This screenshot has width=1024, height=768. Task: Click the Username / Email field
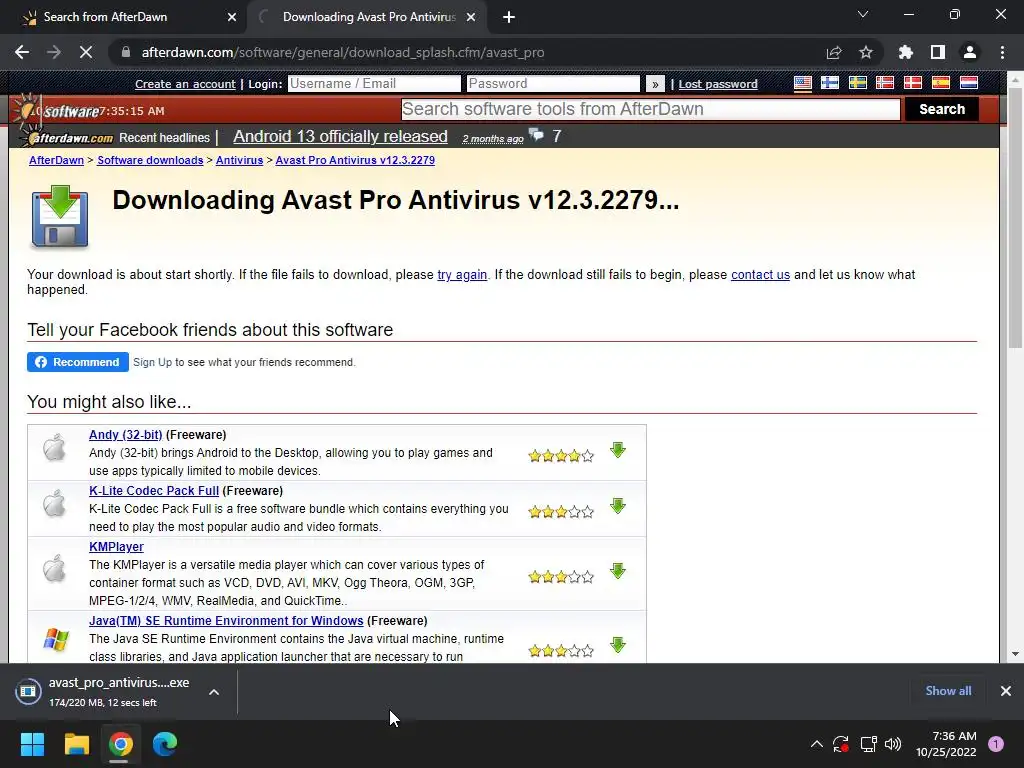(374, 84)
